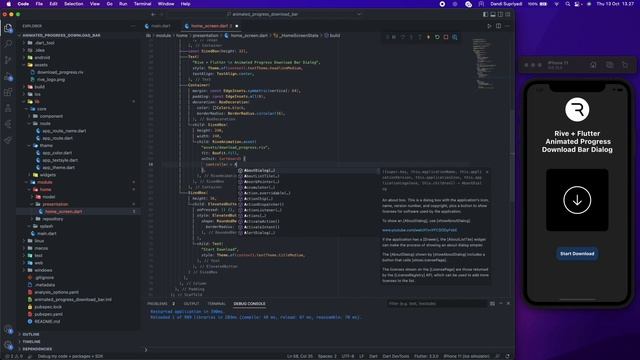Click the restart icon in debug toolbar
Screen dimensions: 640x360
point(437,37)
